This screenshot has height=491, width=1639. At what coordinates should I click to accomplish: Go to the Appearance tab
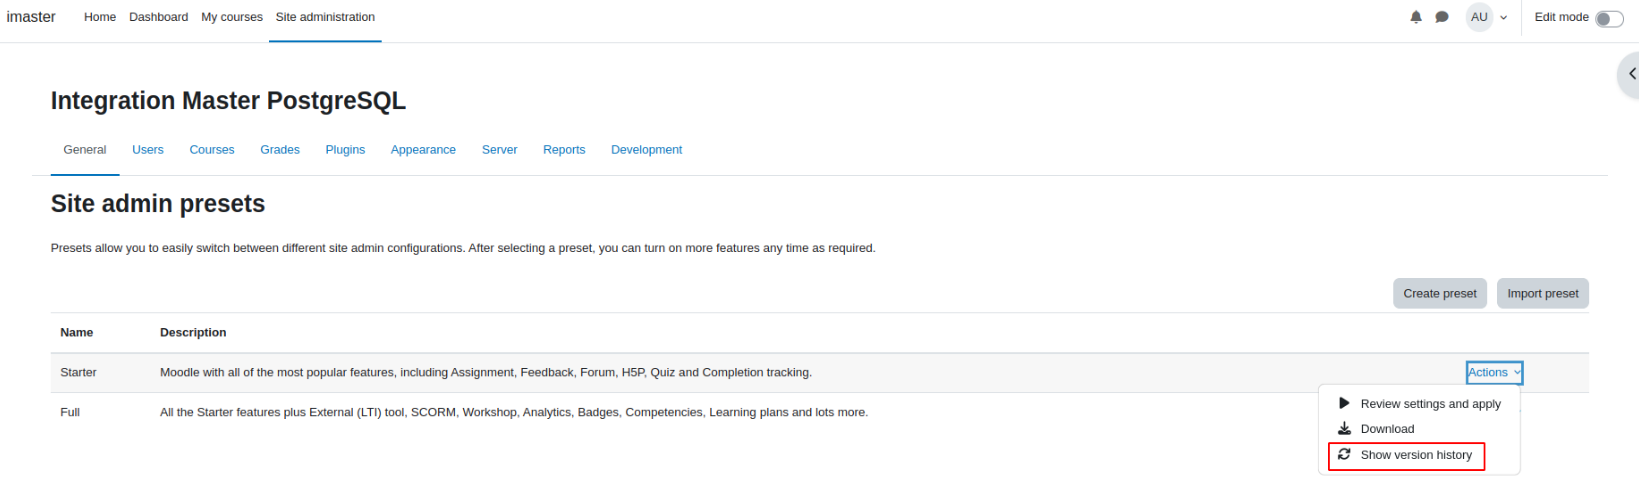pyautogui.click(x=423, y=150)
